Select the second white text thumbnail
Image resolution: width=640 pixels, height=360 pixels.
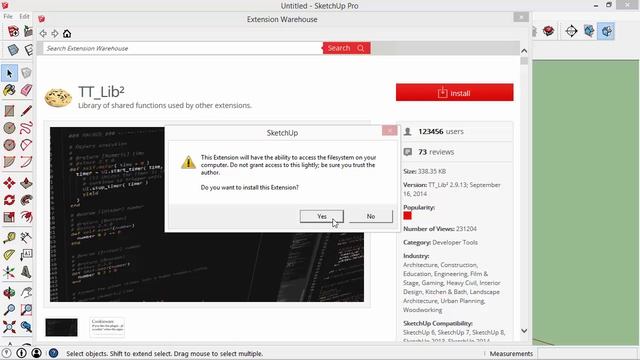click(107, 327)
